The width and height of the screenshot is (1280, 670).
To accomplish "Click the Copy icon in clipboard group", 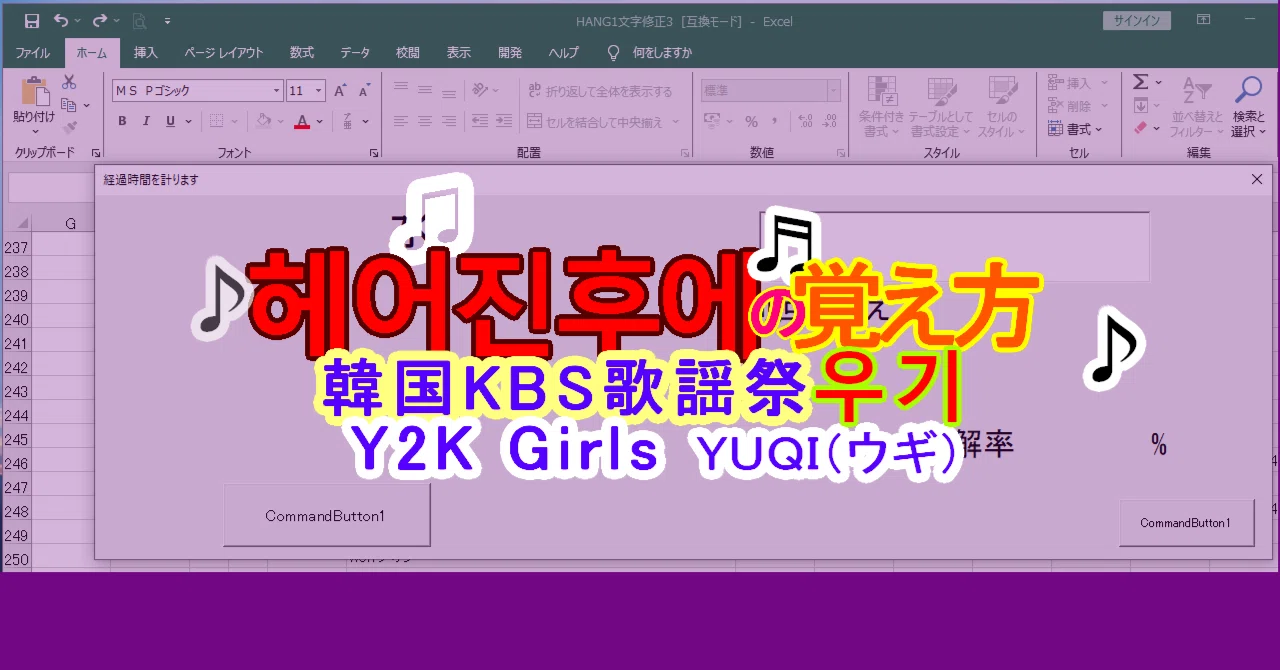I will pos(69,105).
